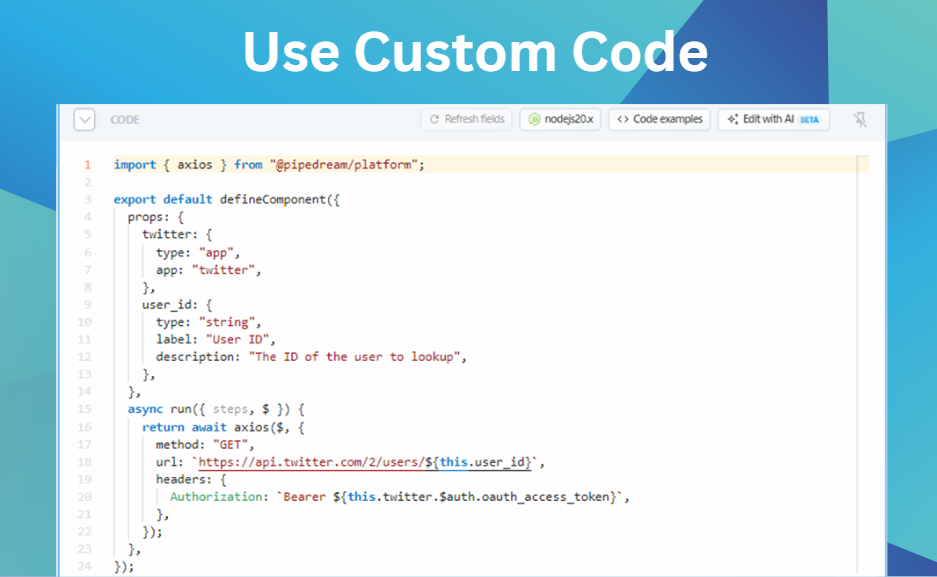
Task: Click the "user_id: {" line
Action: tap(177, 305)
